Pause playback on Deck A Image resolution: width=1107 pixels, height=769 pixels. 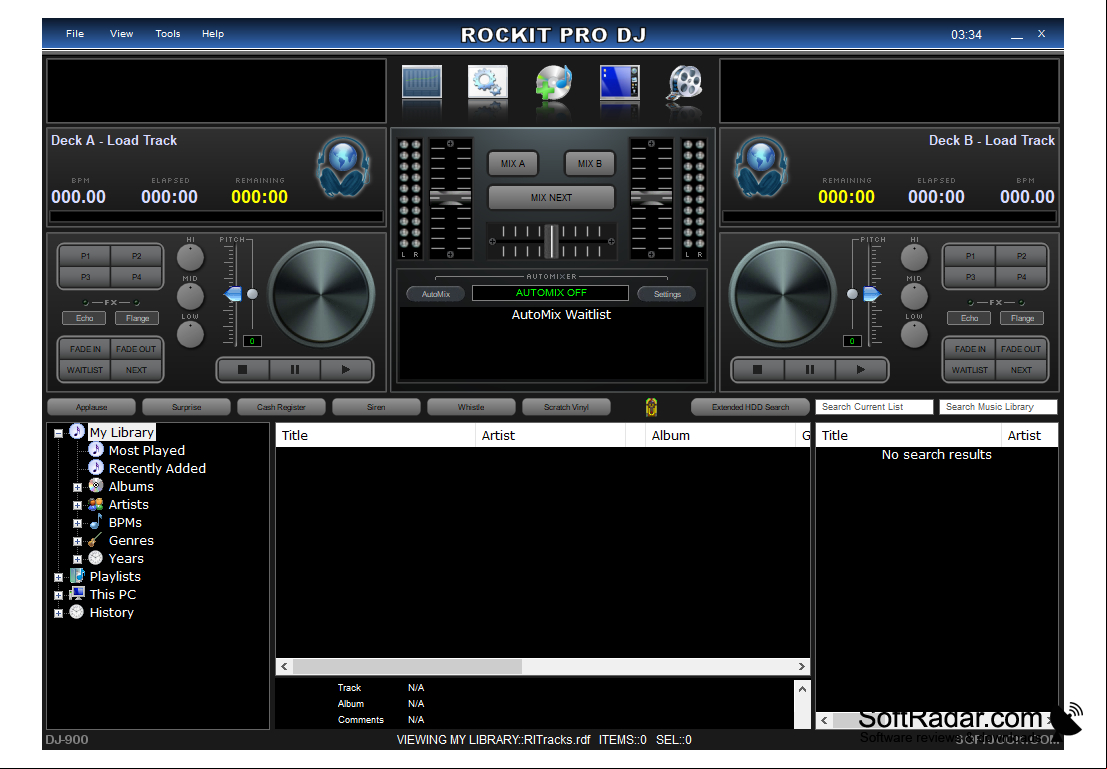(294, 369)
